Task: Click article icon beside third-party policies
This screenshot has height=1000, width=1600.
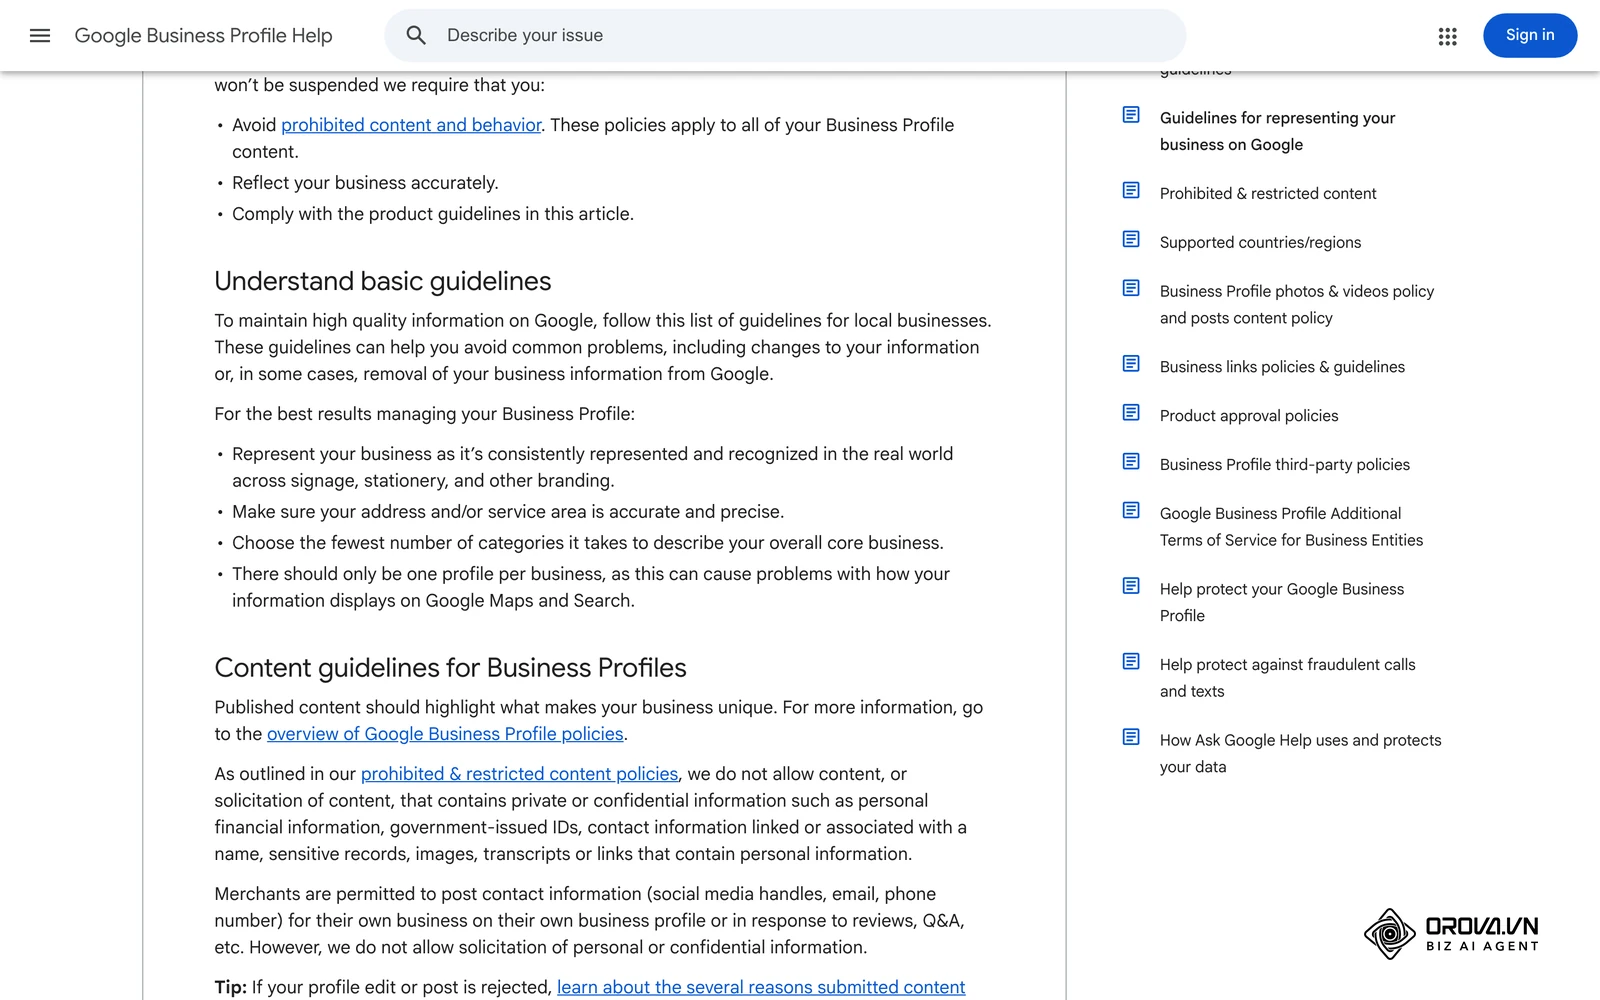Action: [x=1131, y=462]
